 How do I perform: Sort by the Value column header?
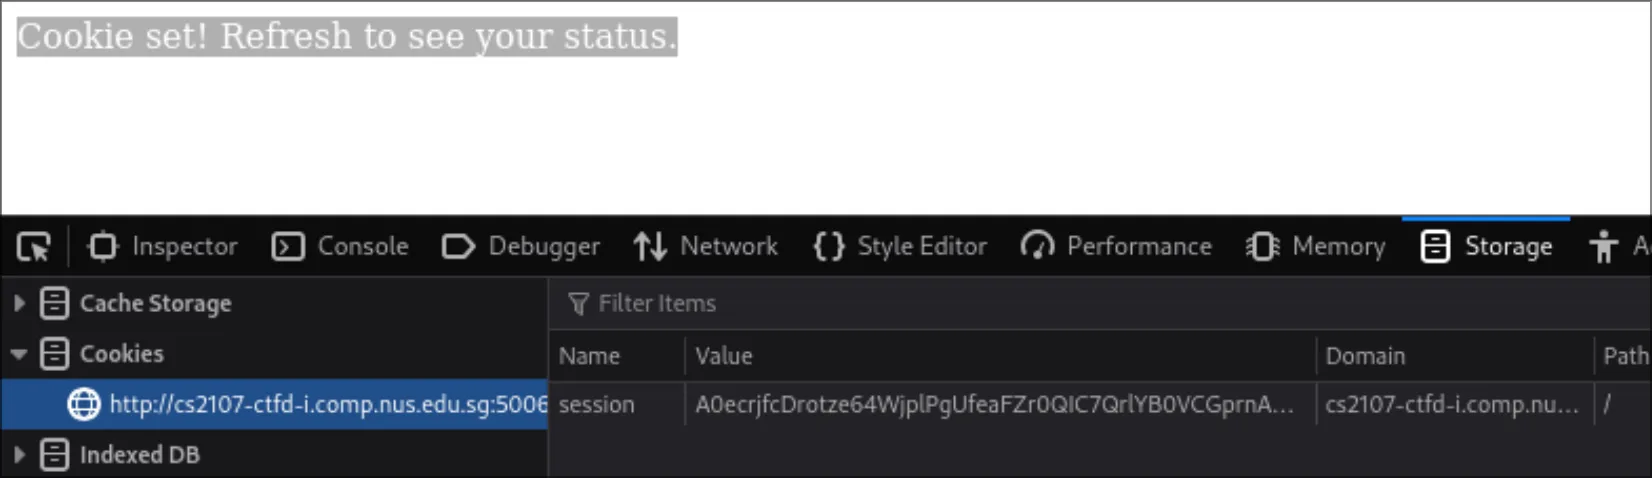click(x=724, y=356)
